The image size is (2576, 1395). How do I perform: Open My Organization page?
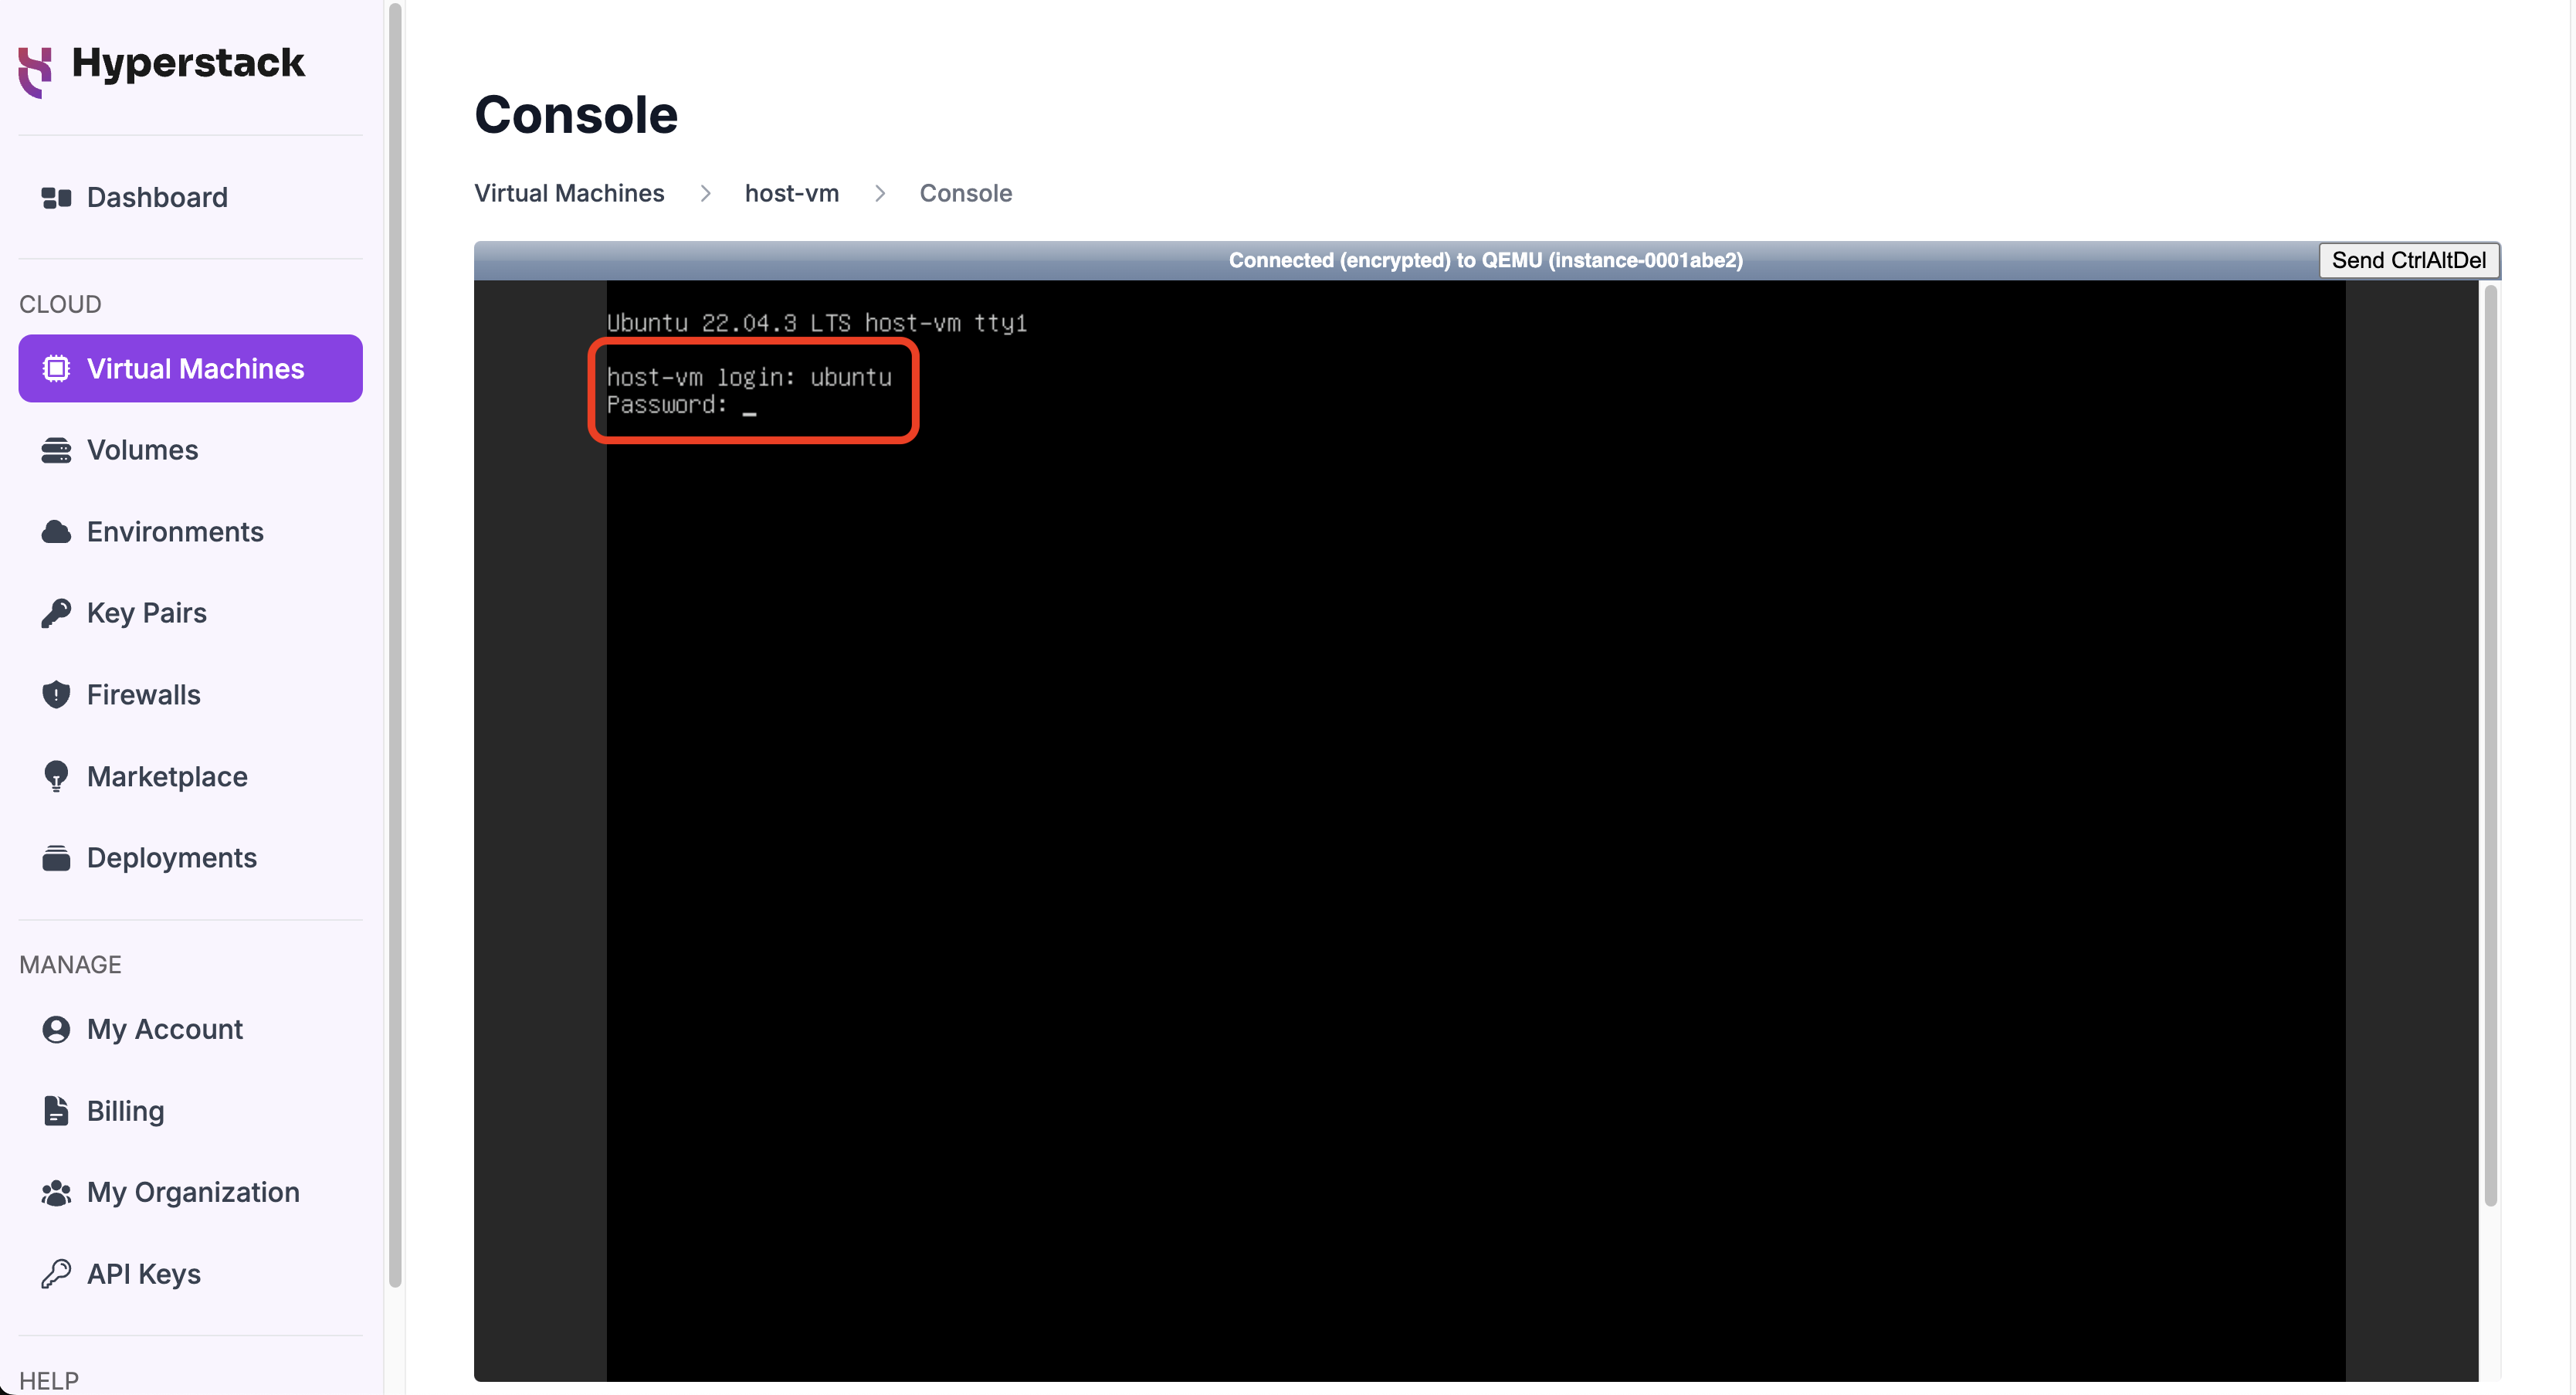coord(190,1193)
